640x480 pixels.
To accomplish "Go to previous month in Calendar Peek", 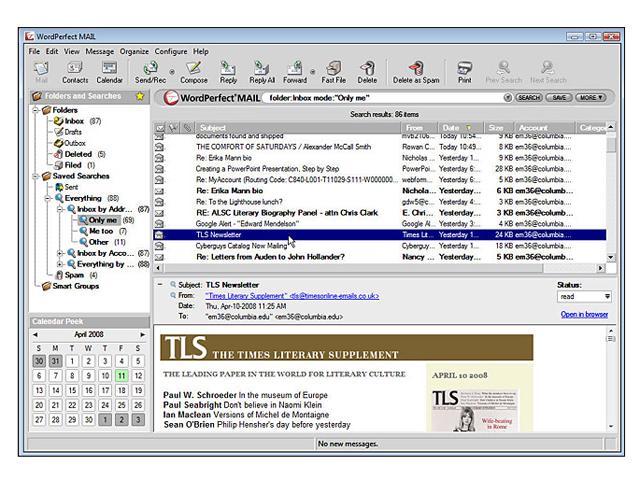I will pos(36,335).
